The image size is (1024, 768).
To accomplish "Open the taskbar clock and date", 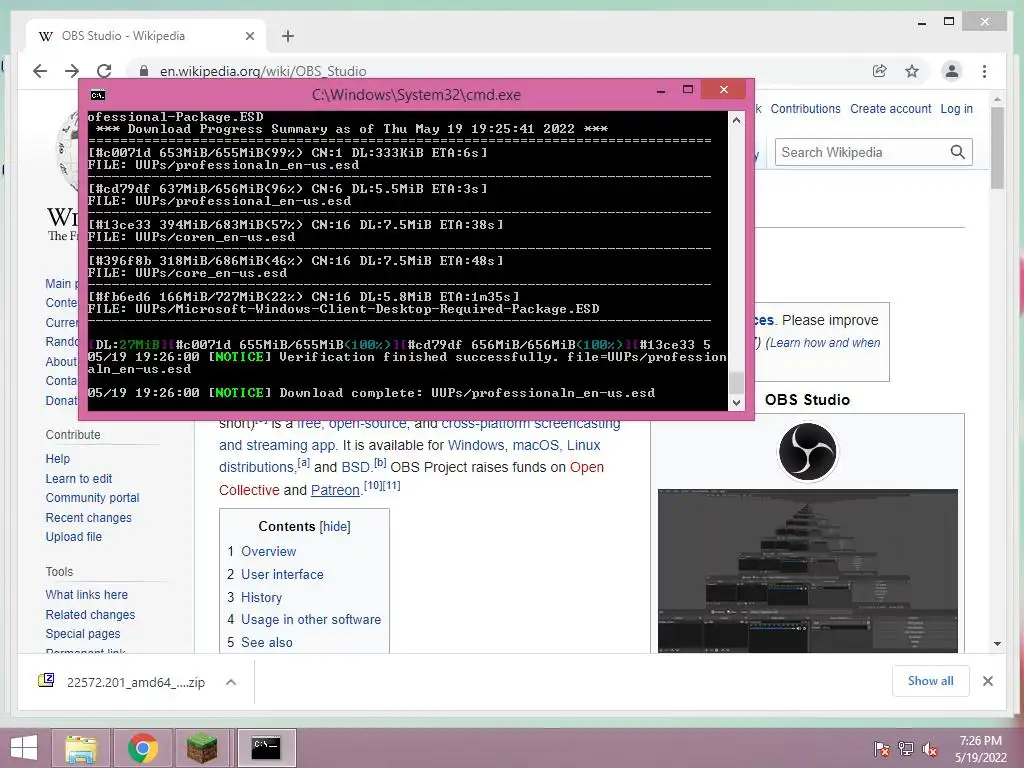I will pos(980,749).
